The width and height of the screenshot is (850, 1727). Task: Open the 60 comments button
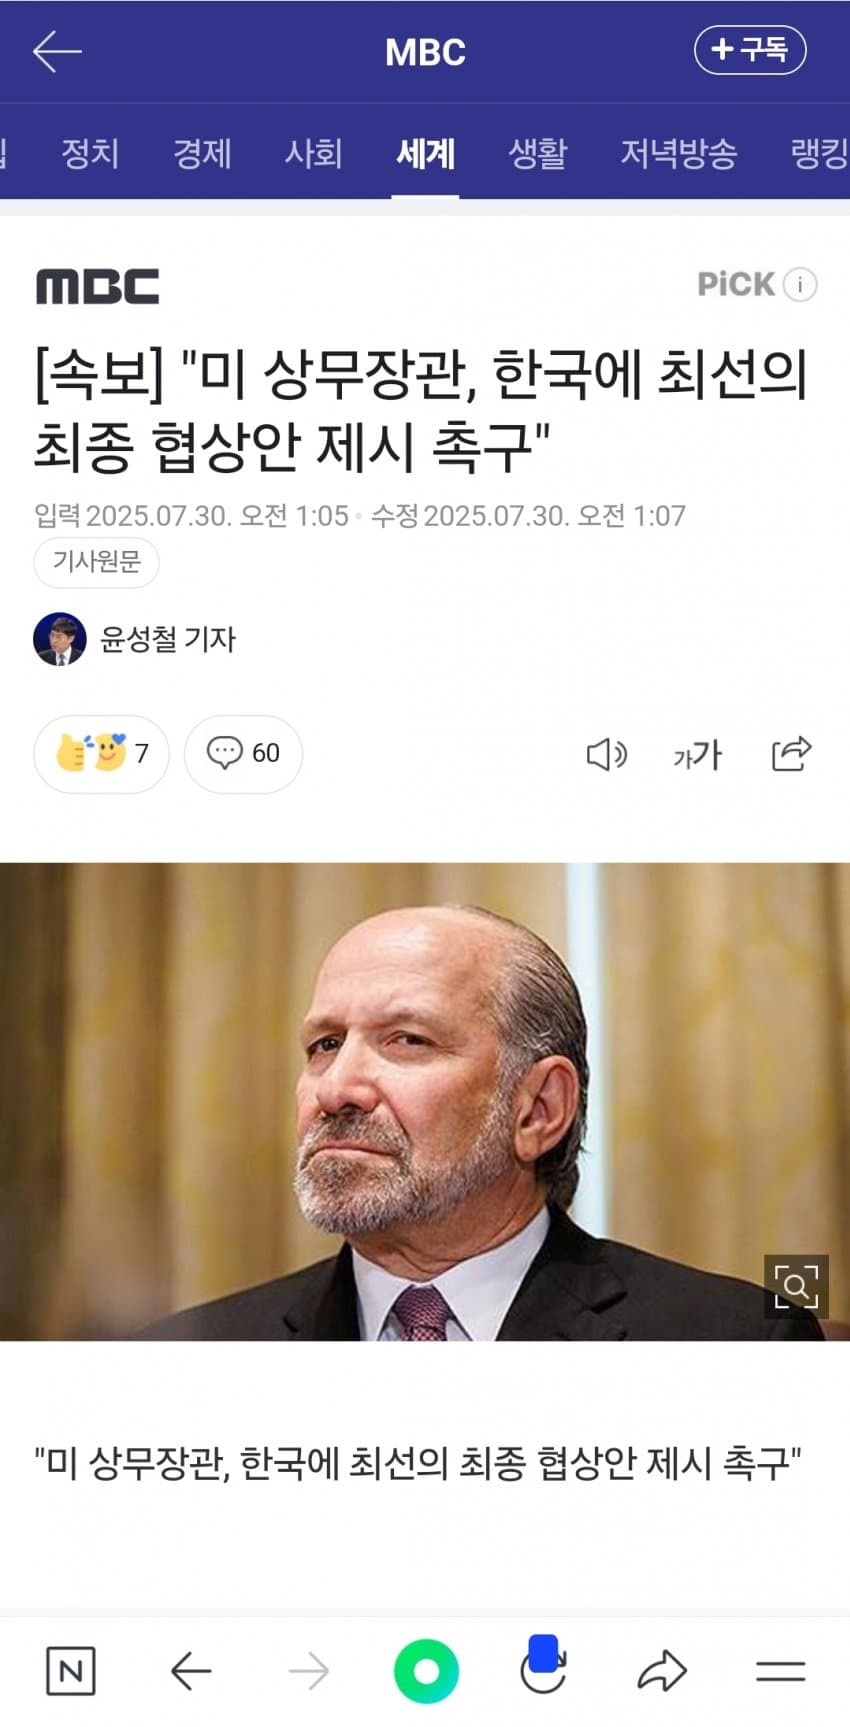pyautogui.click(x=243, y=754)
